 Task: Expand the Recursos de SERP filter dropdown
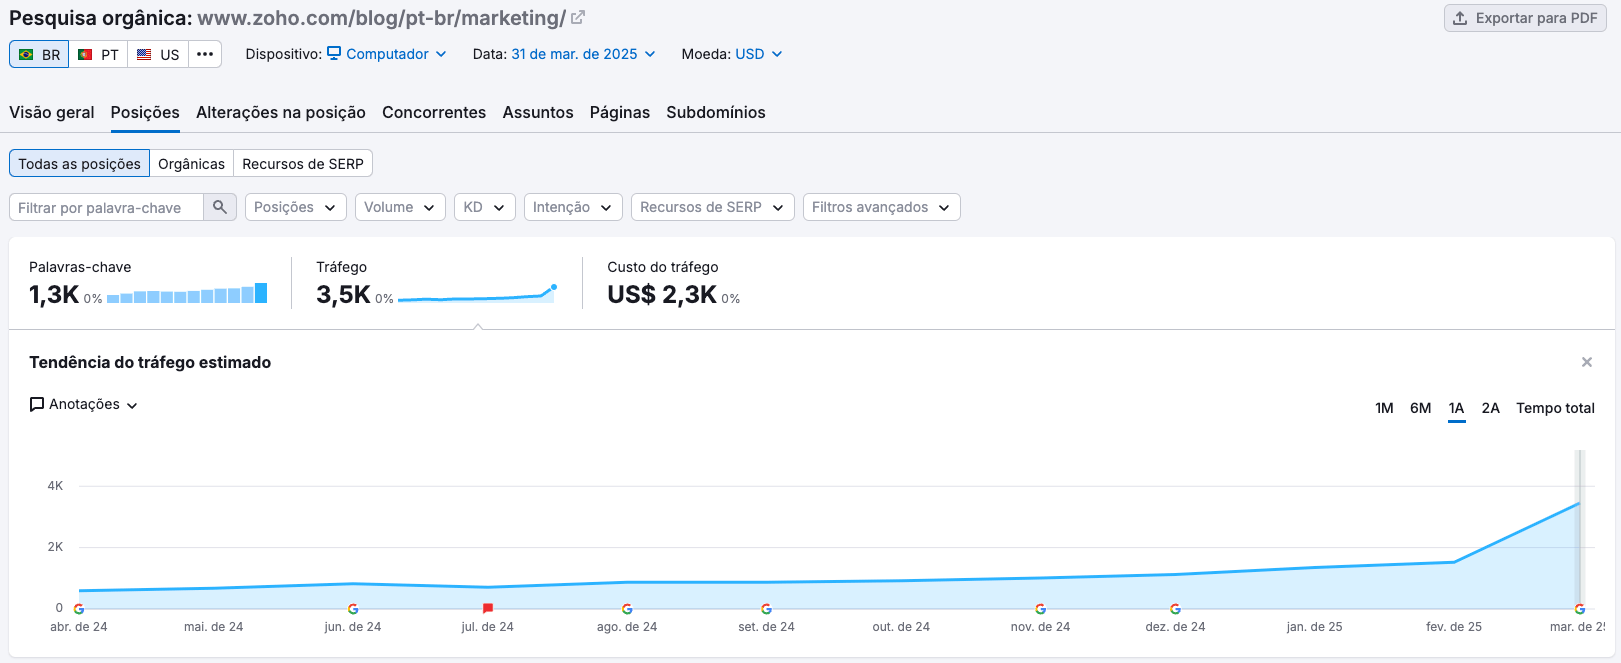[711, 207]
